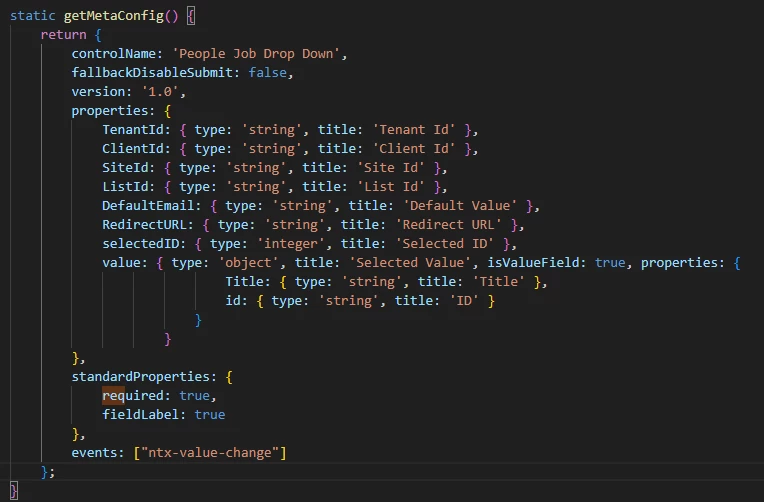
Task: Click the SiteId property name
Action: pos(125,168)
